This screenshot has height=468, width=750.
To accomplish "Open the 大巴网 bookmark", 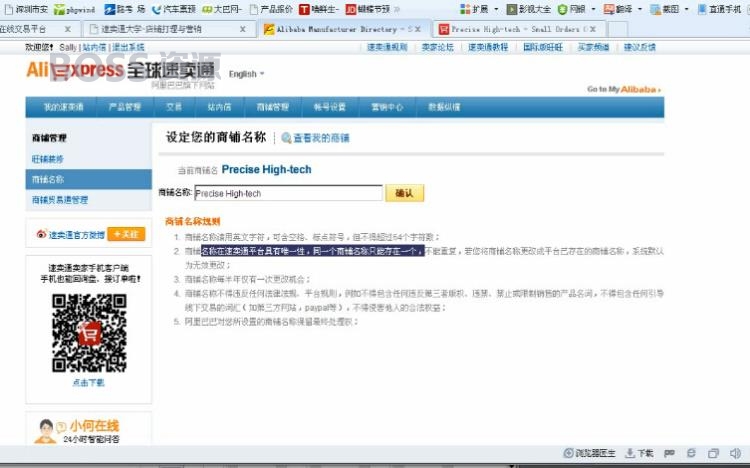I will [x=221, y=9].
